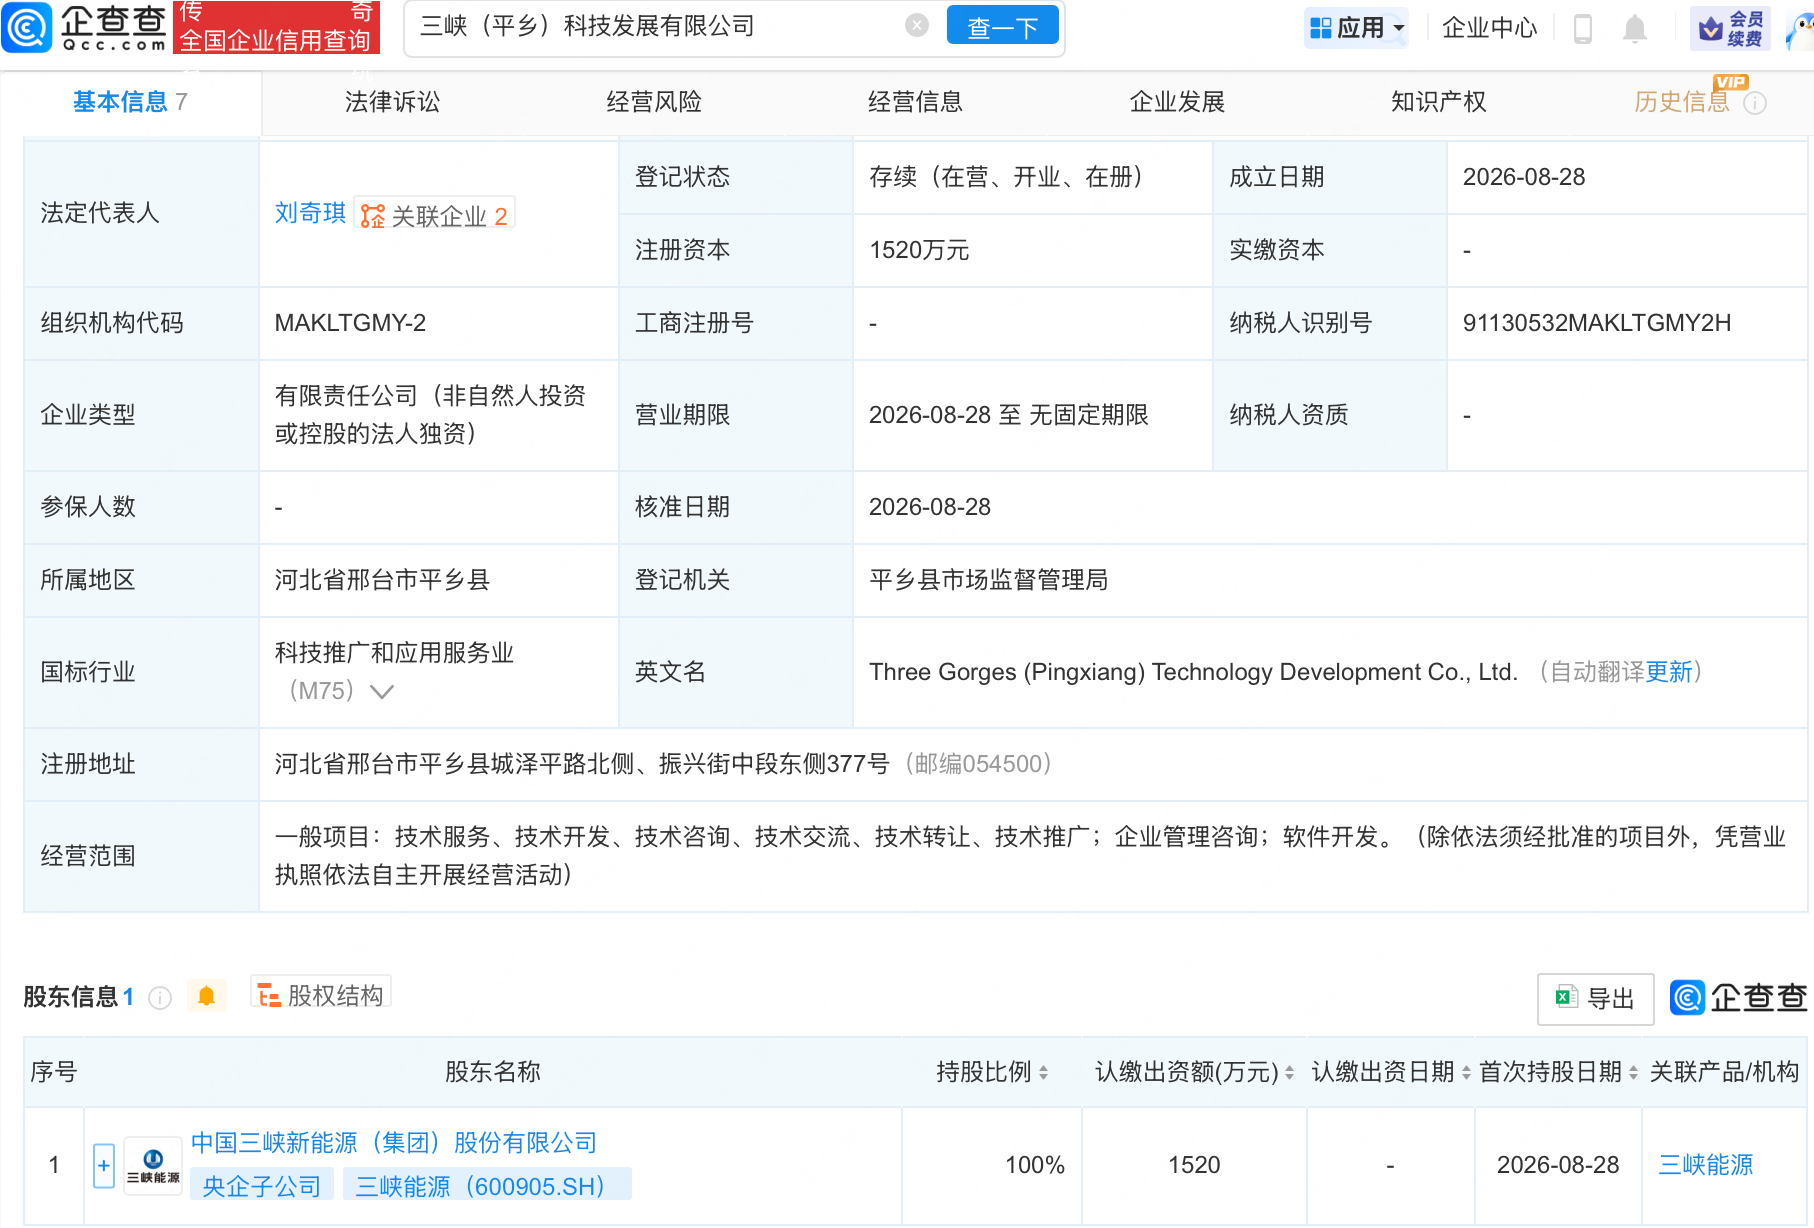Switch to 经营信息 tab

[x=915, y=101]
